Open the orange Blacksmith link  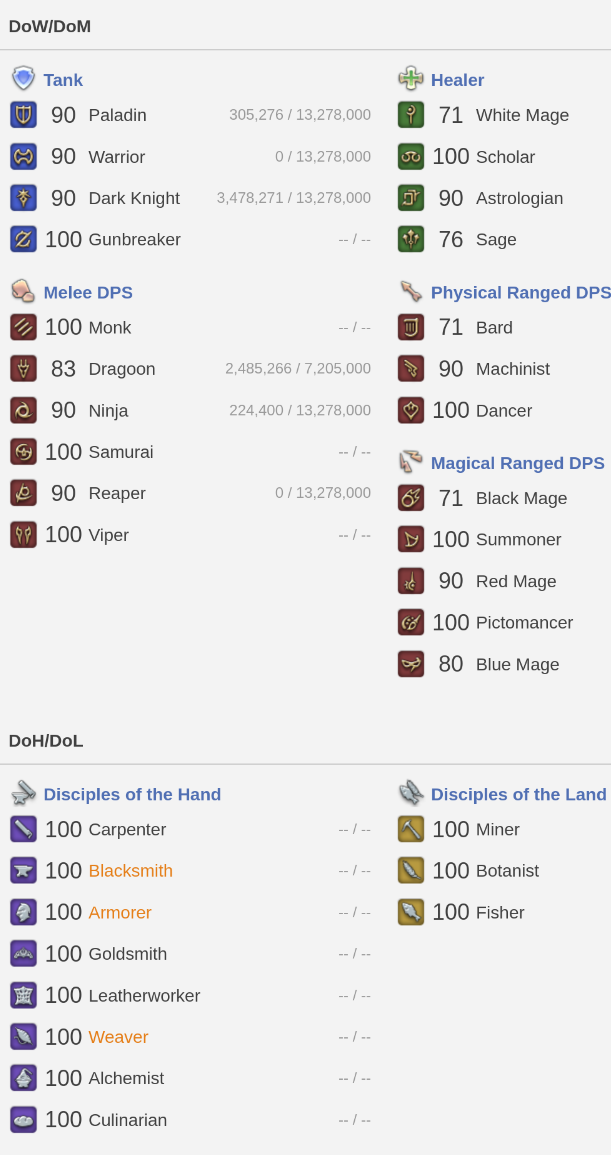click(130, 871)
